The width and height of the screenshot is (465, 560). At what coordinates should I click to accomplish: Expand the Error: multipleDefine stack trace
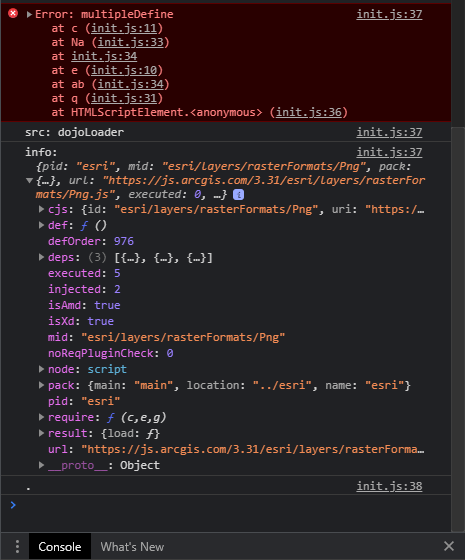29,14
